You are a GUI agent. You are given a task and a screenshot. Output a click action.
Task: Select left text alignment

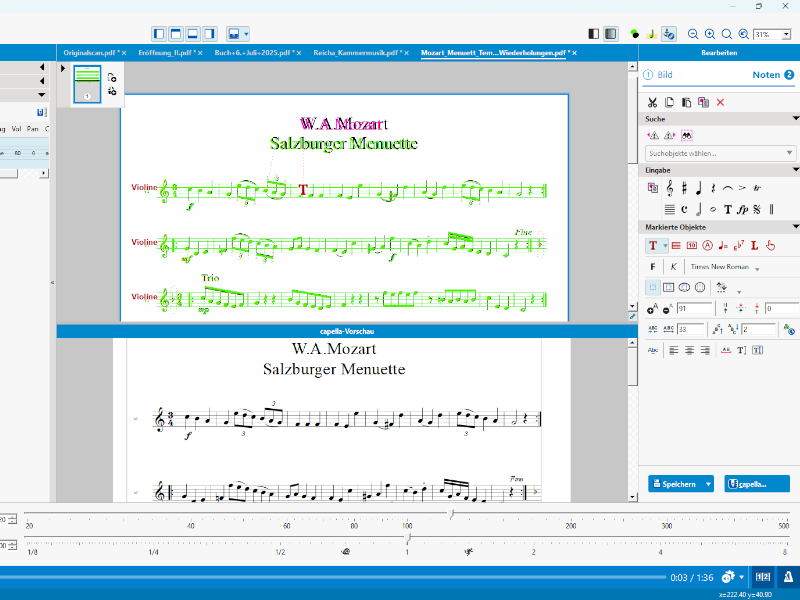tap(674, 351)
